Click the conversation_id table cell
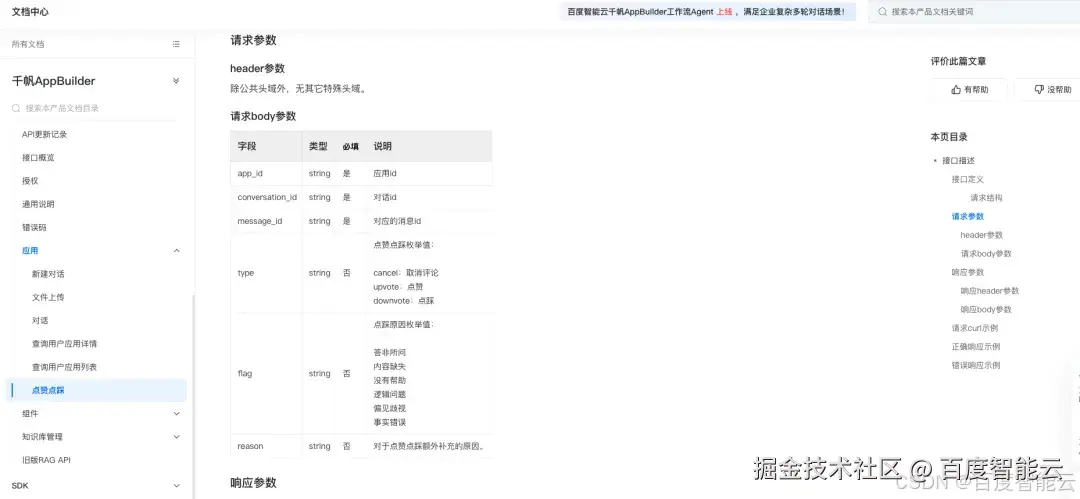 coord(267,197)
